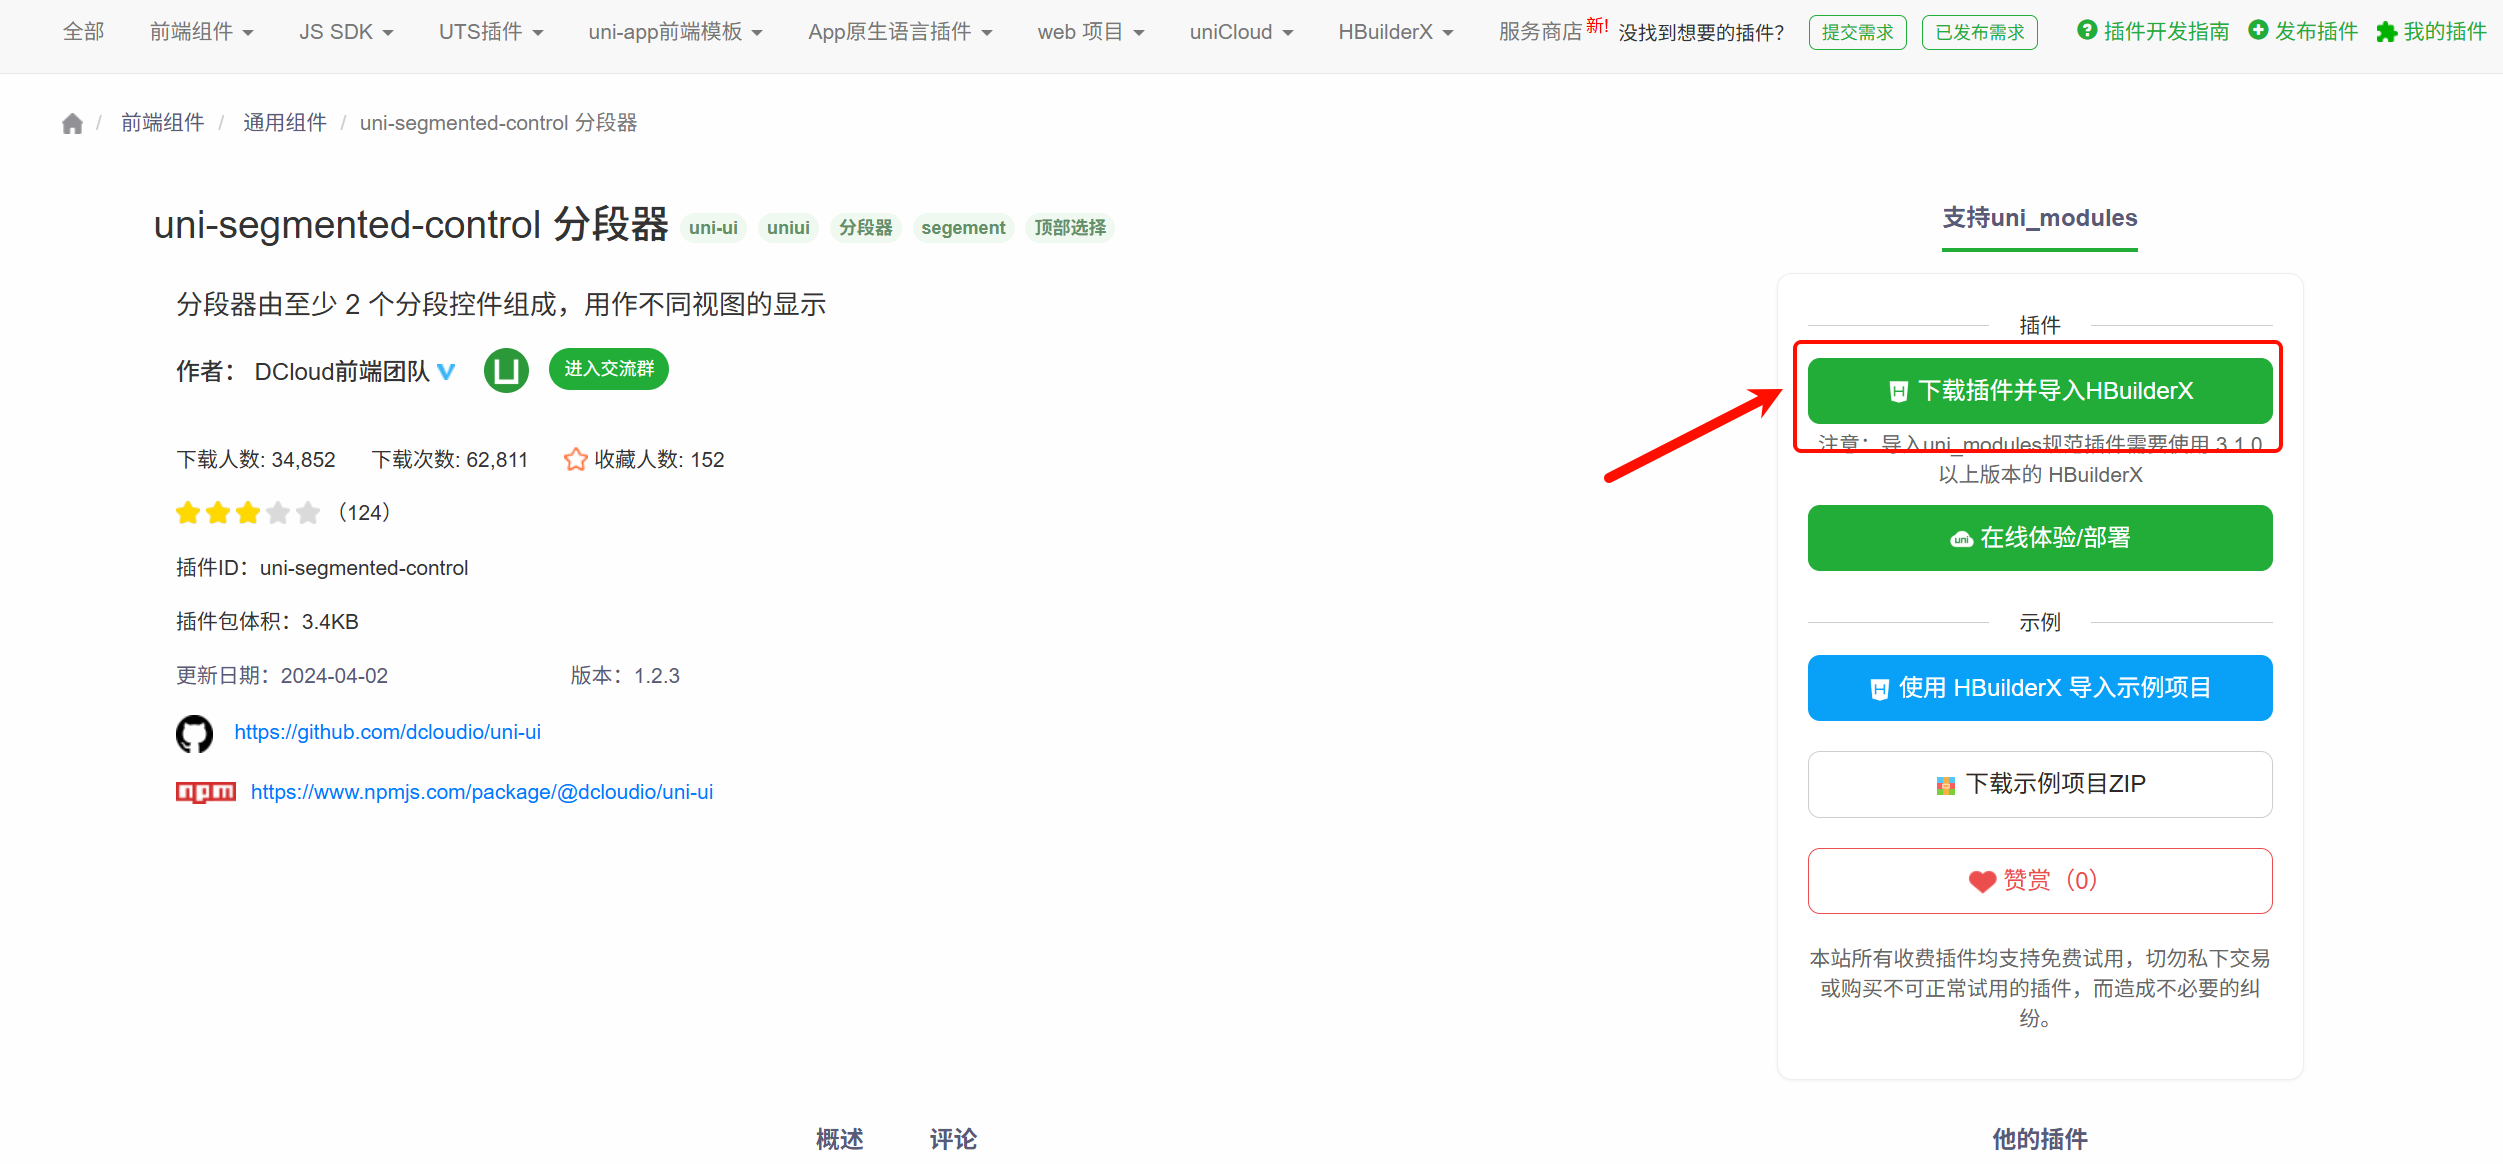Click the 版本: 1.2.3 text

click(625, 676)
